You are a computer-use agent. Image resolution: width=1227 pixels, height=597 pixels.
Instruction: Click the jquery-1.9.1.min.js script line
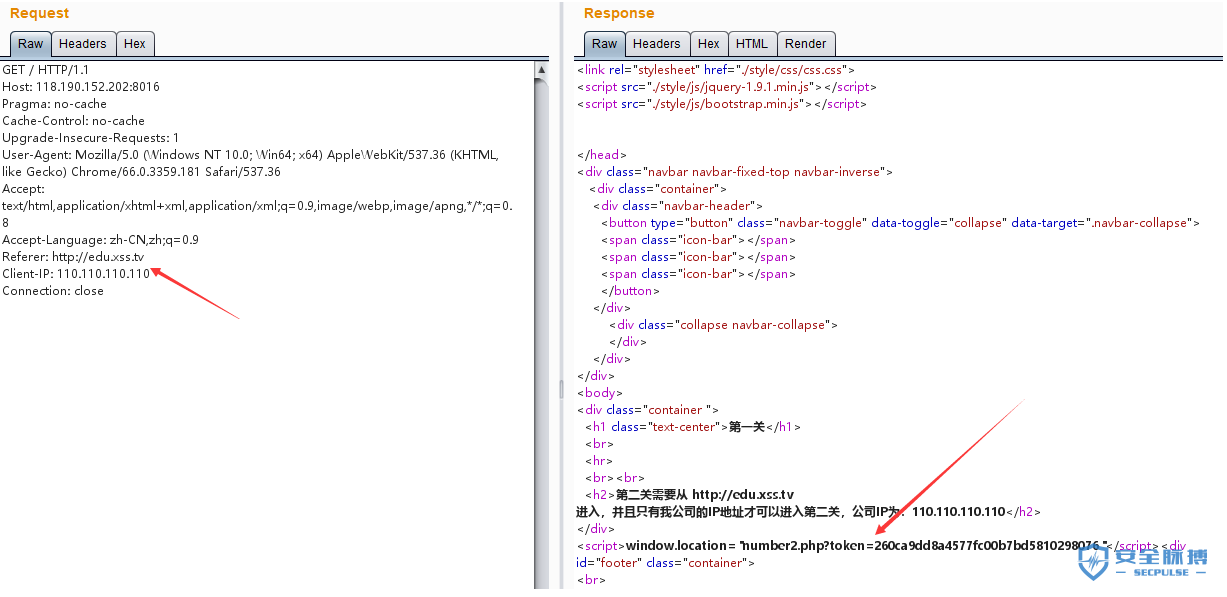(726, 87)
